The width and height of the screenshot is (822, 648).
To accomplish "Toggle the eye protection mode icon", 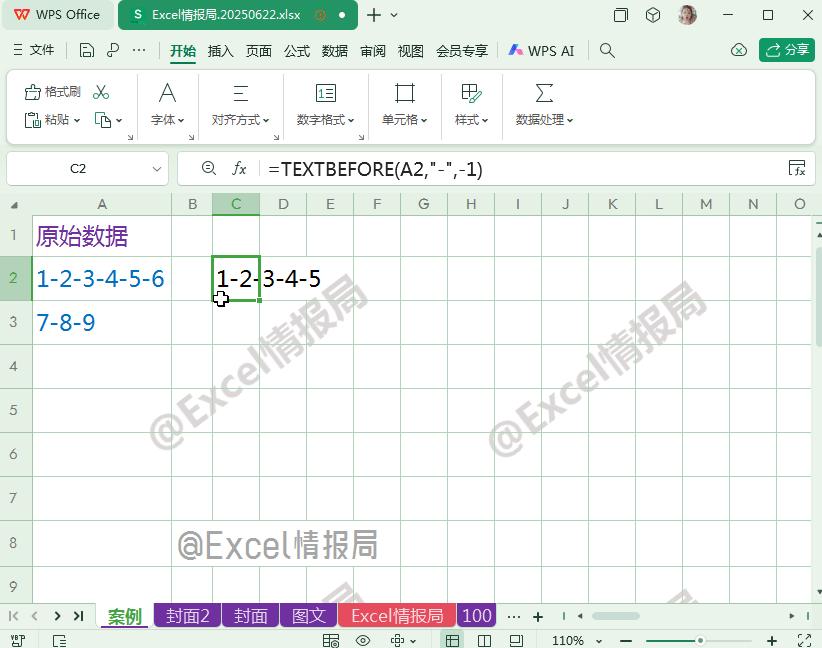I will click(362, 639).
